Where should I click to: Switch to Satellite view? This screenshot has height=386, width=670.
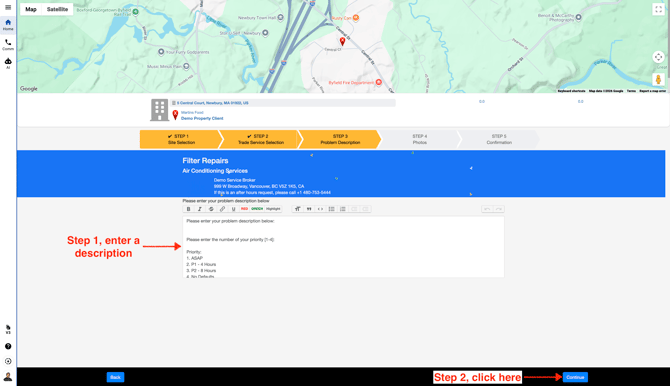pos(57,9)
